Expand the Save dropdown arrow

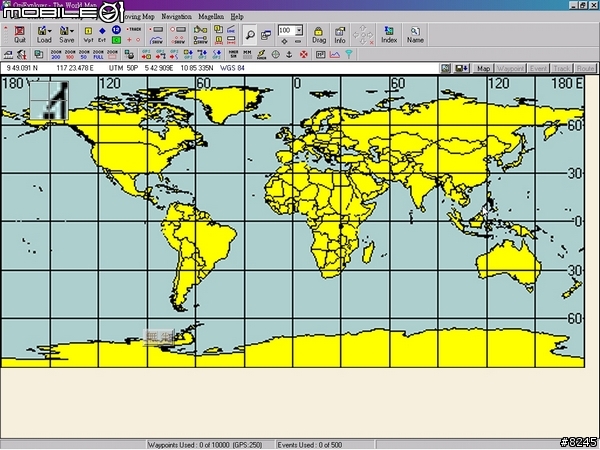[x=72, y=31]
